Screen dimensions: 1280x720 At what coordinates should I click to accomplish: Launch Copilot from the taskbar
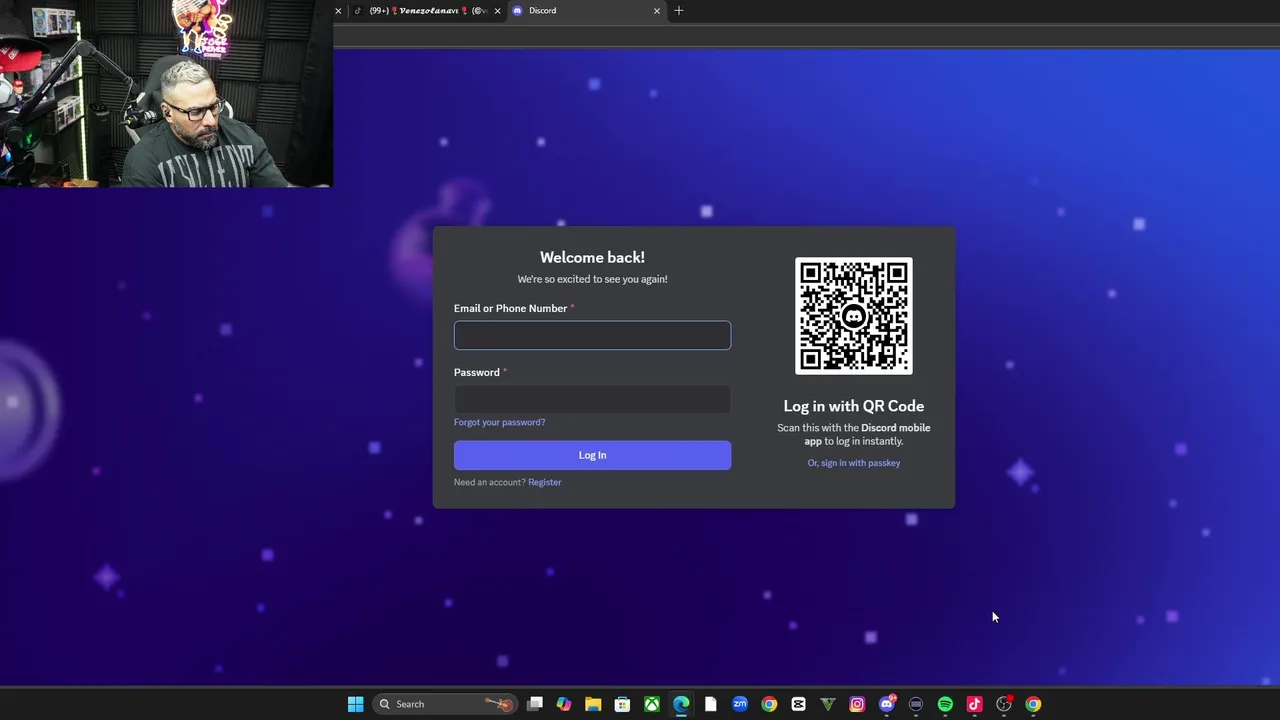click(564, 704)
